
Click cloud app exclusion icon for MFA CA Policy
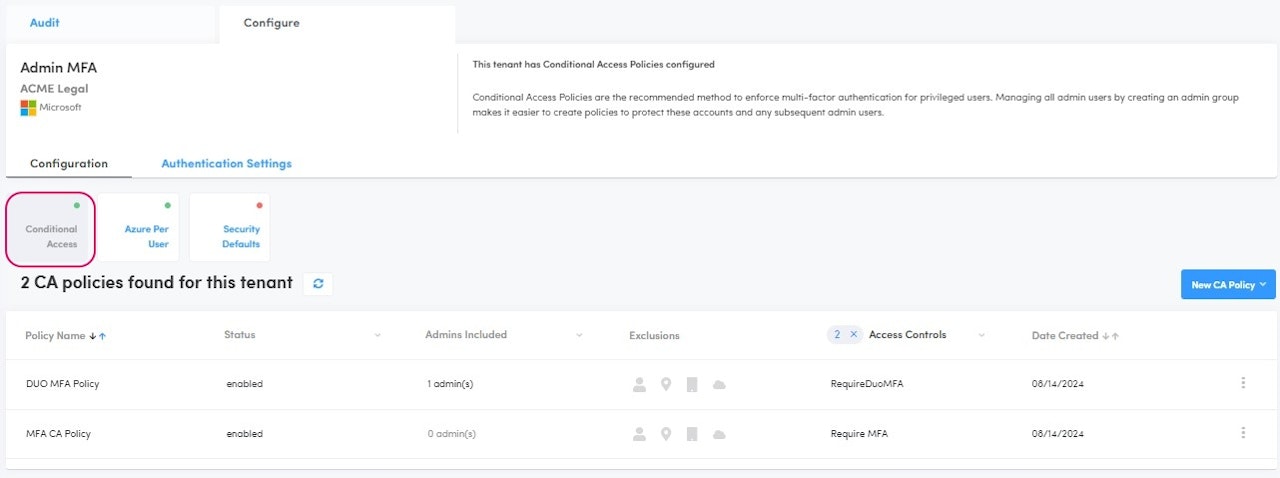[x=718, y=434]
